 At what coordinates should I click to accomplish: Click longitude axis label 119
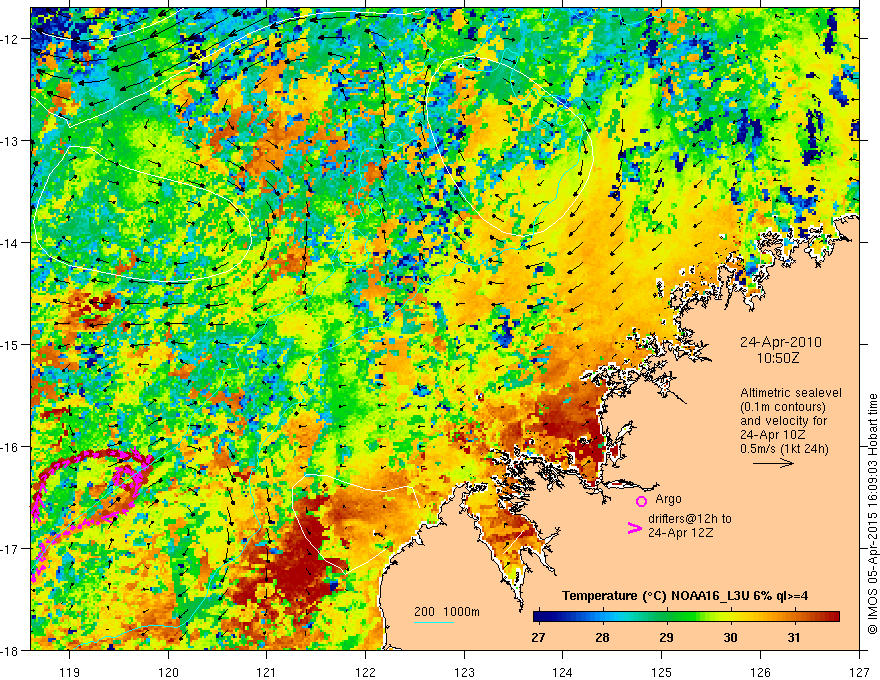click(x=70, y=672)
